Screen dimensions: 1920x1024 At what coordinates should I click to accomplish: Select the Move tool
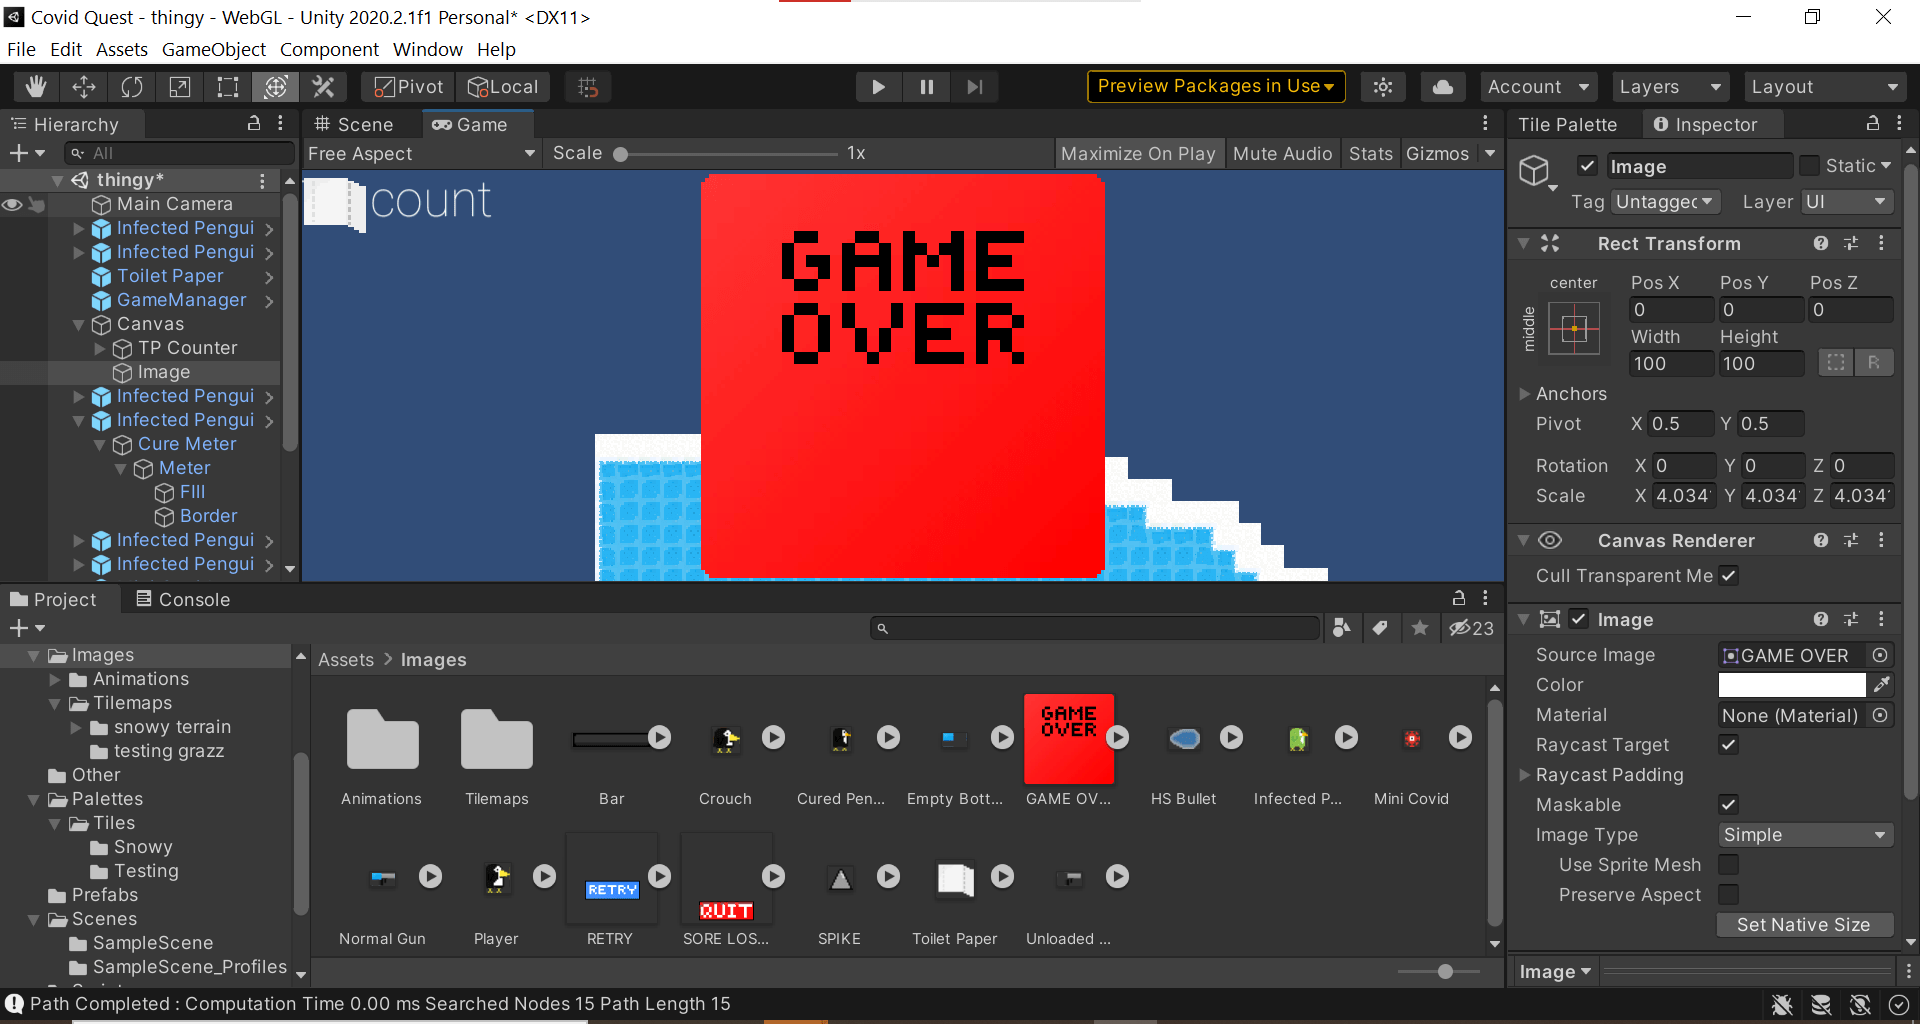pos(84,87)
